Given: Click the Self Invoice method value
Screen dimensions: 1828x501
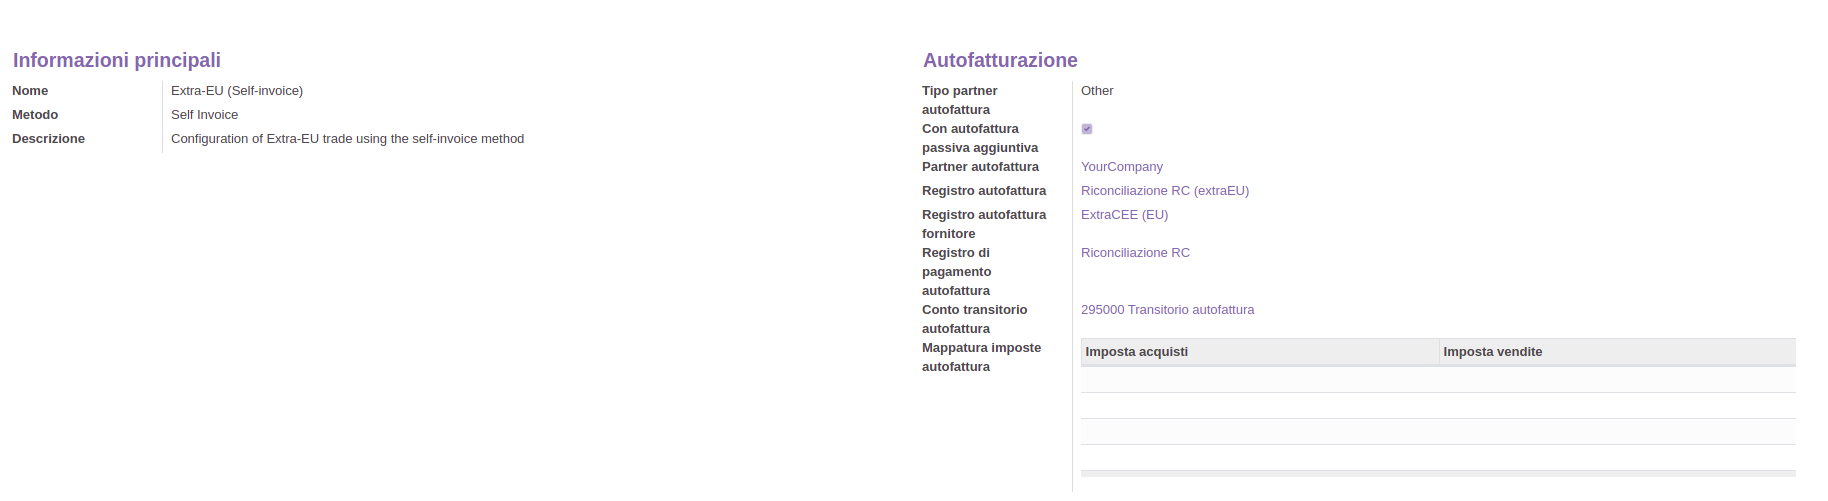Looking at the screenshot, I should click(204, 115).
